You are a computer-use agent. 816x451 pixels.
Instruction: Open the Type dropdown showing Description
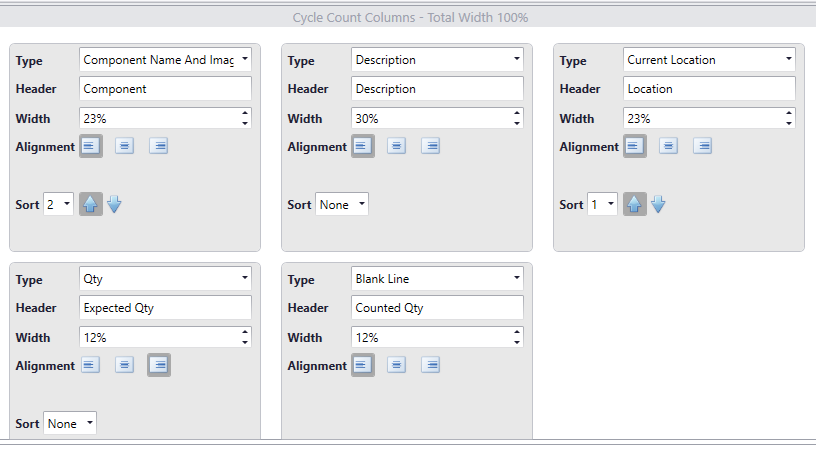click(x=437, y=59)
